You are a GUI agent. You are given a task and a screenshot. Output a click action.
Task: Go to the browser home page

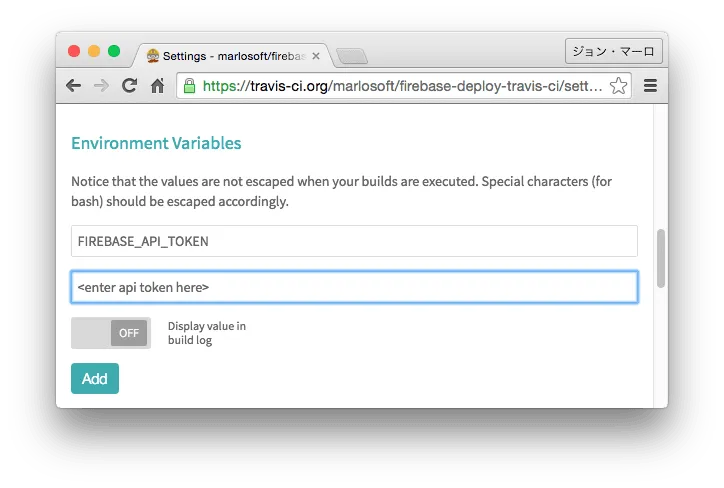(x=157, y=86)
